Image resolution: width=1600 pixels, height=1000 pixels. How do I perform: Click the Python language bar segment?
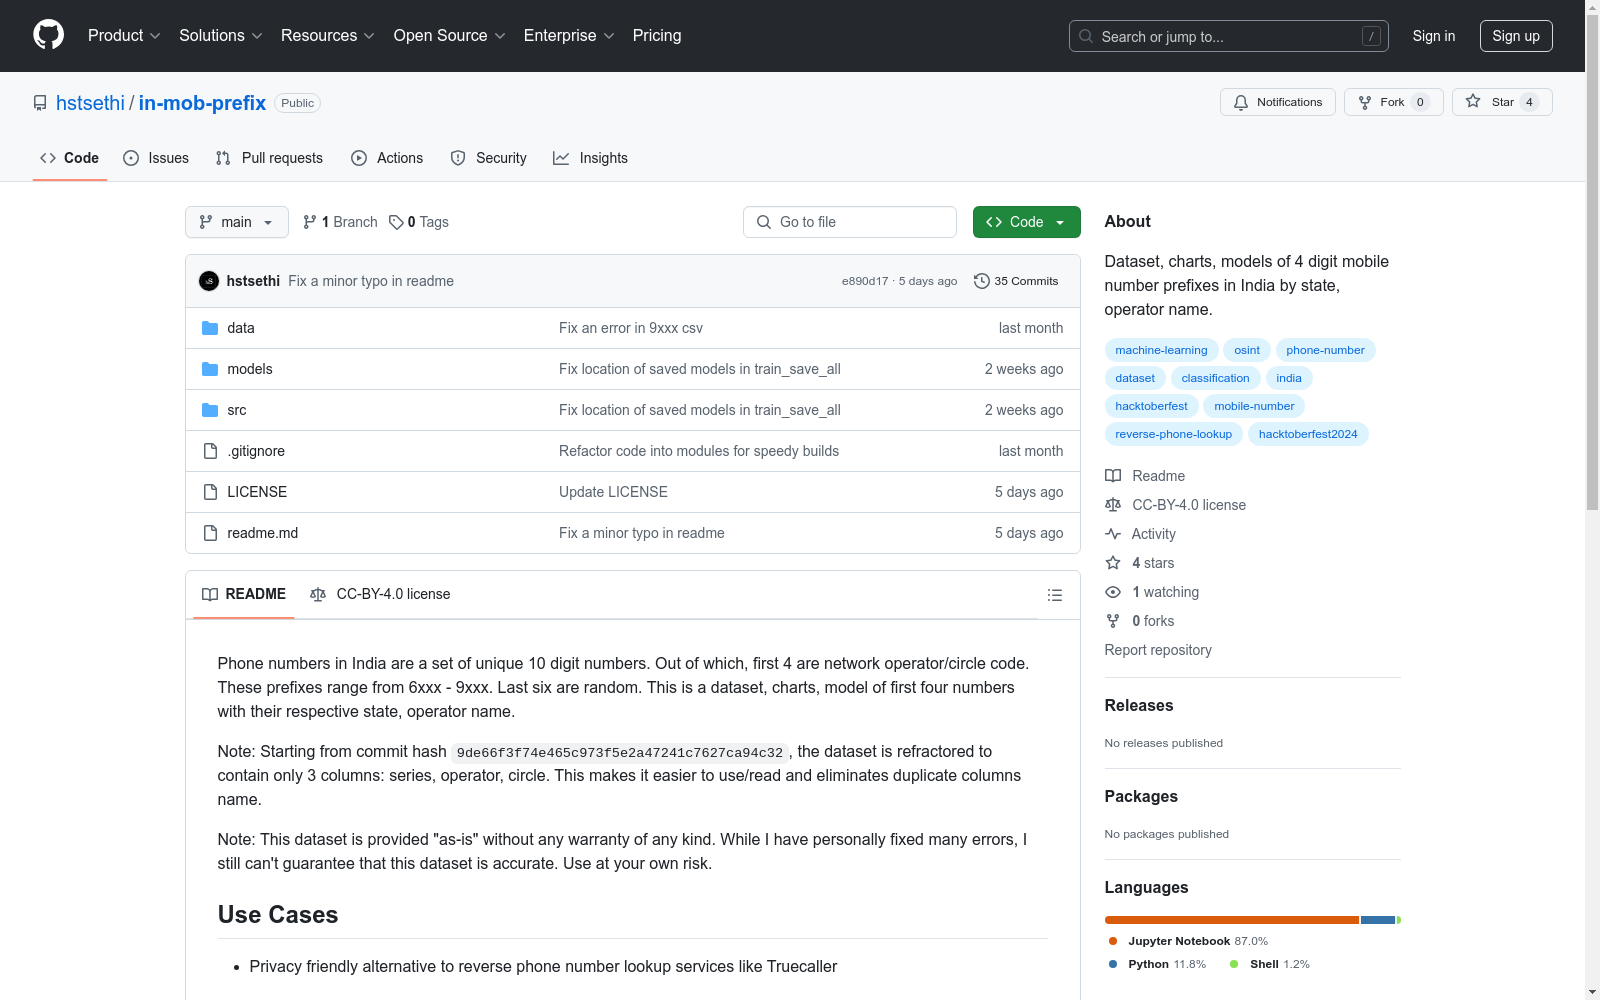(1378, 920)
